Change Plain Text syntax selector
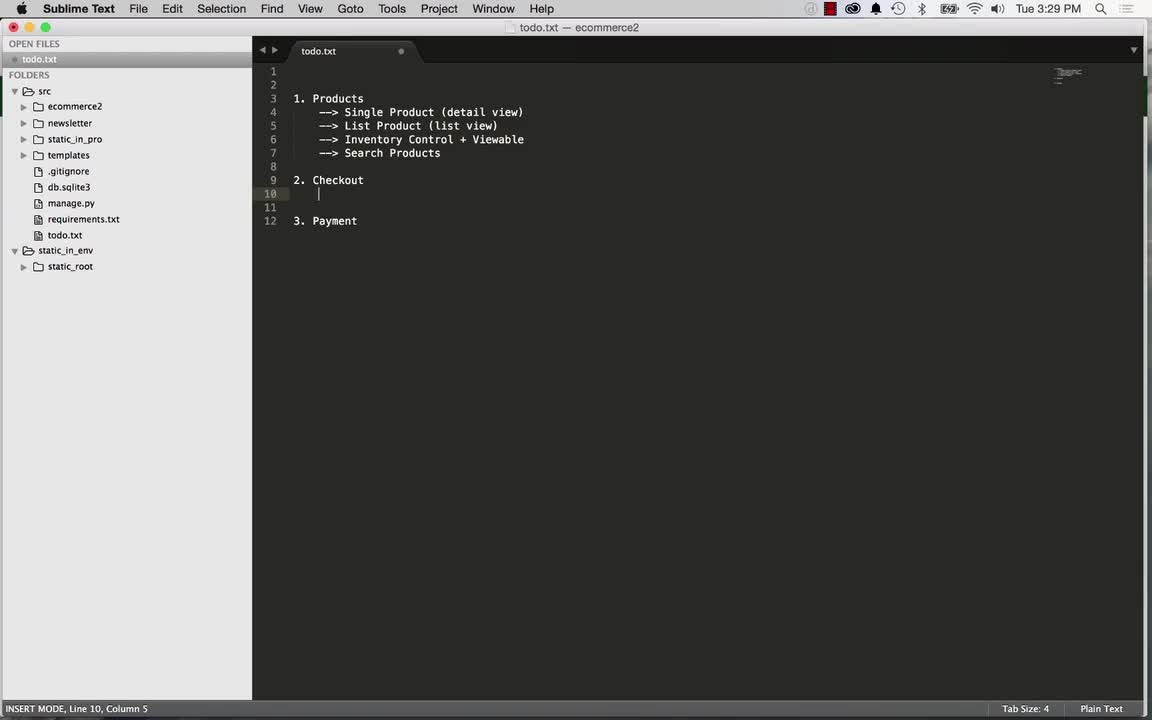1152x720 pixels. 1101,709
